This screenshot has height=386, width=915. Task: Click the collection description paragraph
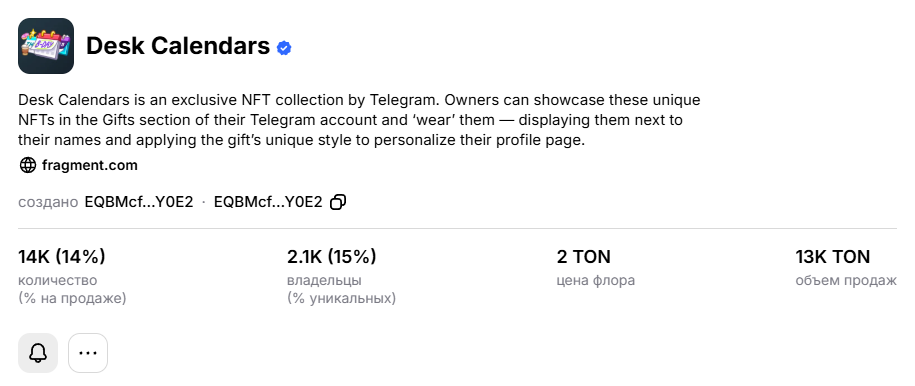point(359,120)
